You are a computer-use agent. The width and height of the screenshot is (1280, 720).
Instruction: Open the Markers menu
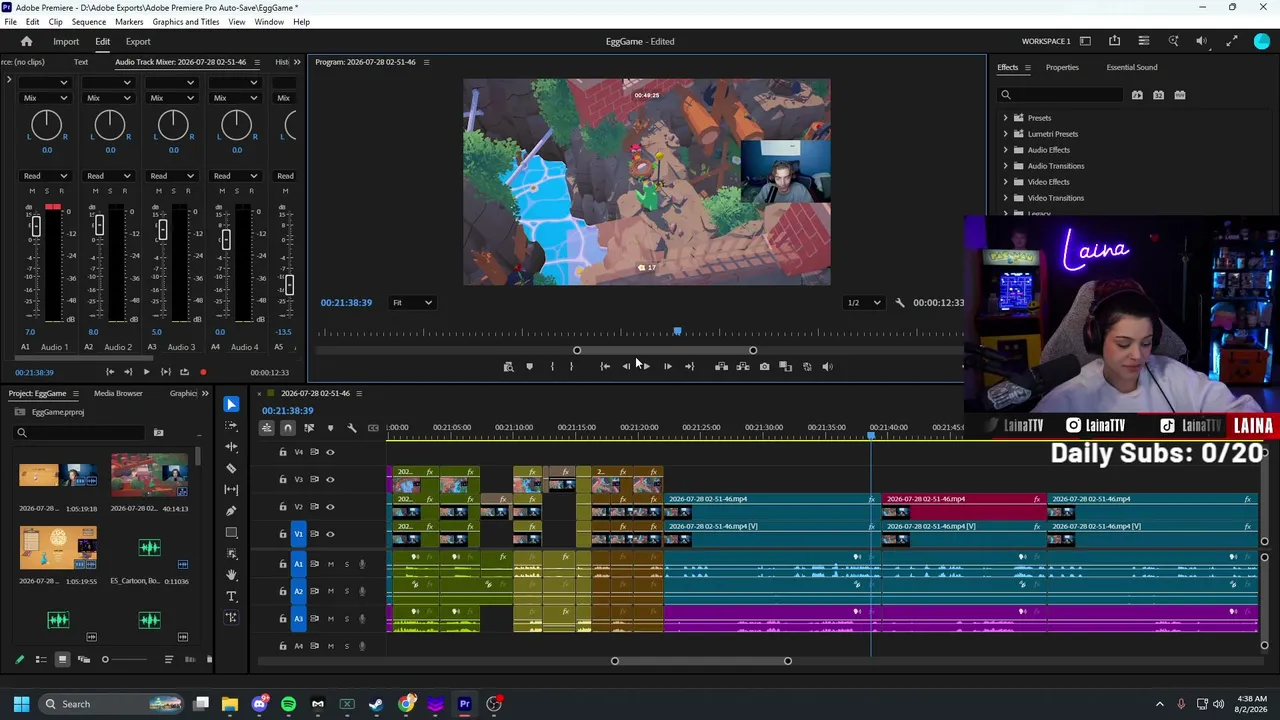pyautogui.click(x=129, y=22)
